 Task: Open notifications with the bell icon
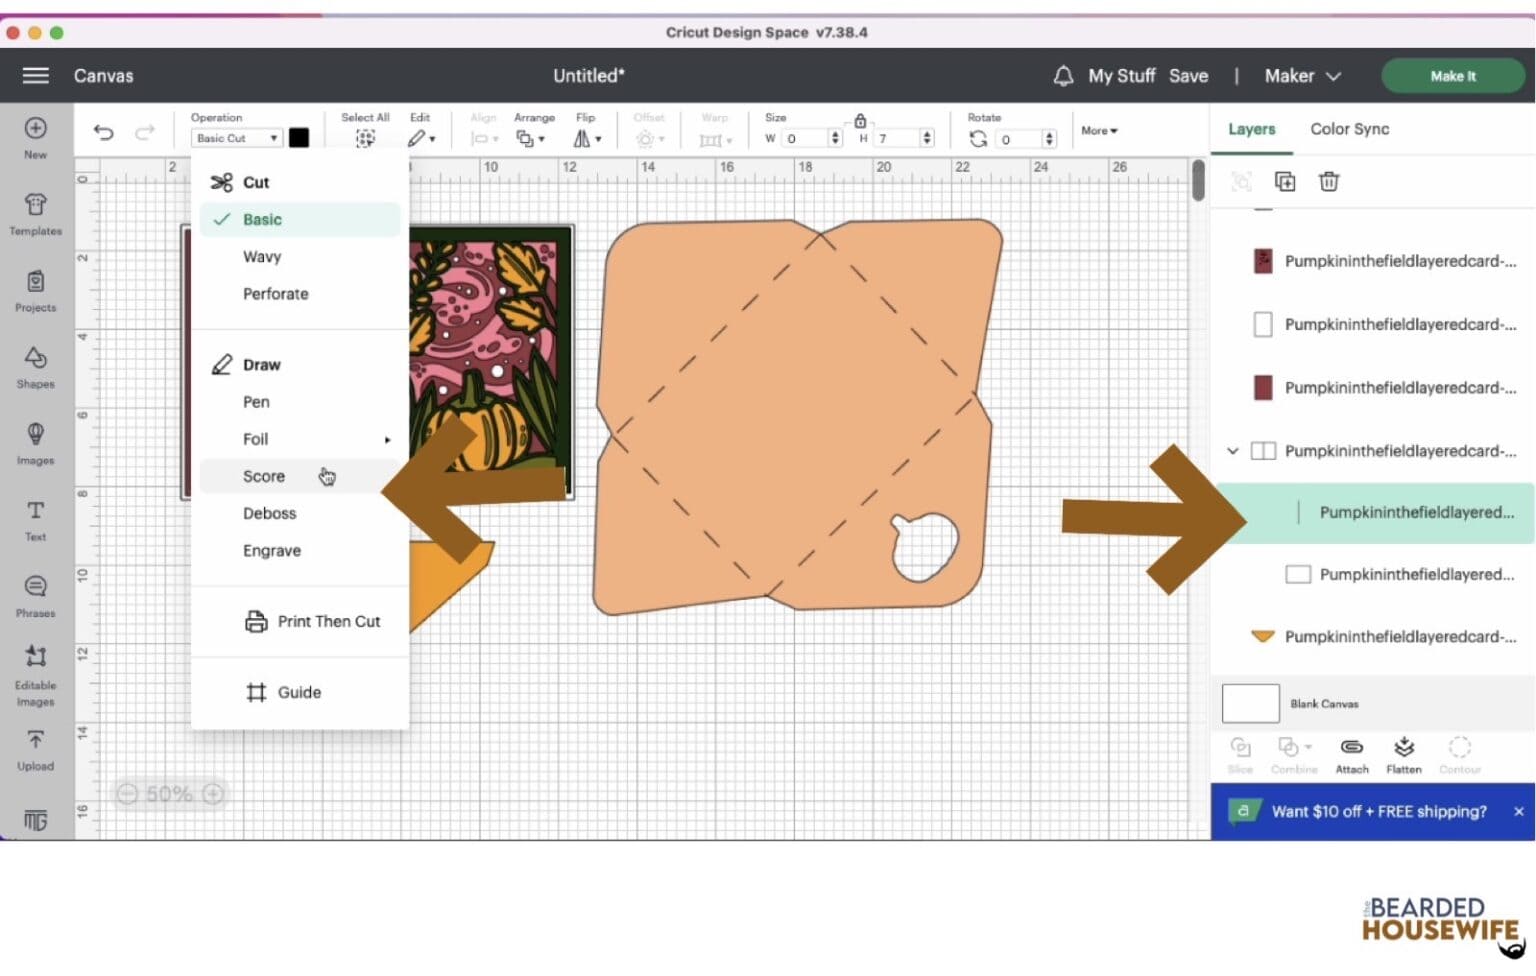coord(1063,76)
